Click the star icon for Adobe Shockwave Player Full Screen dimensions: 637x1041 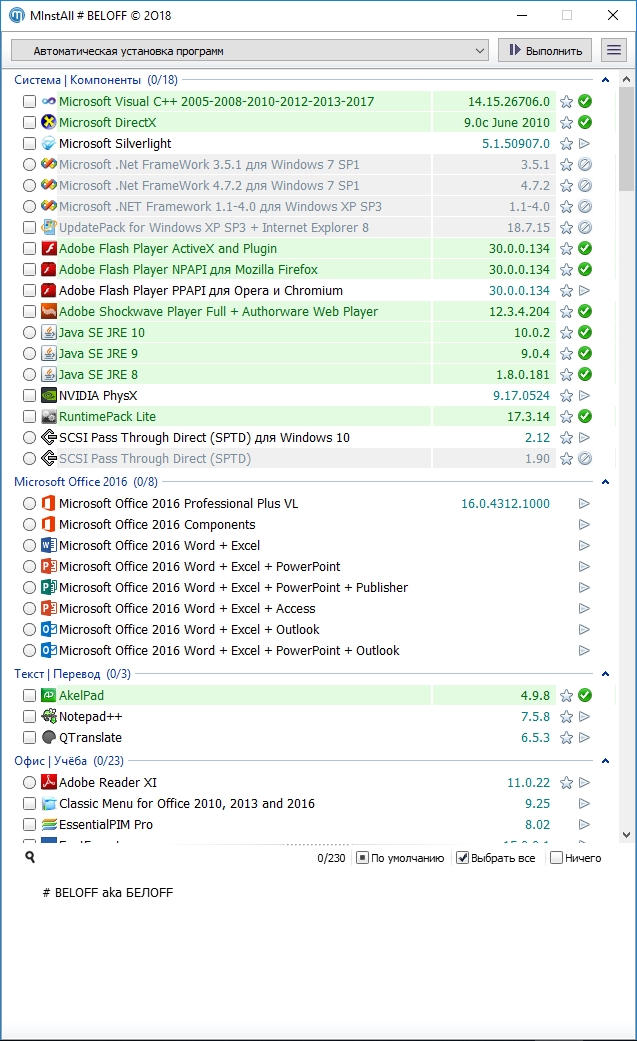tap(566, 311)
